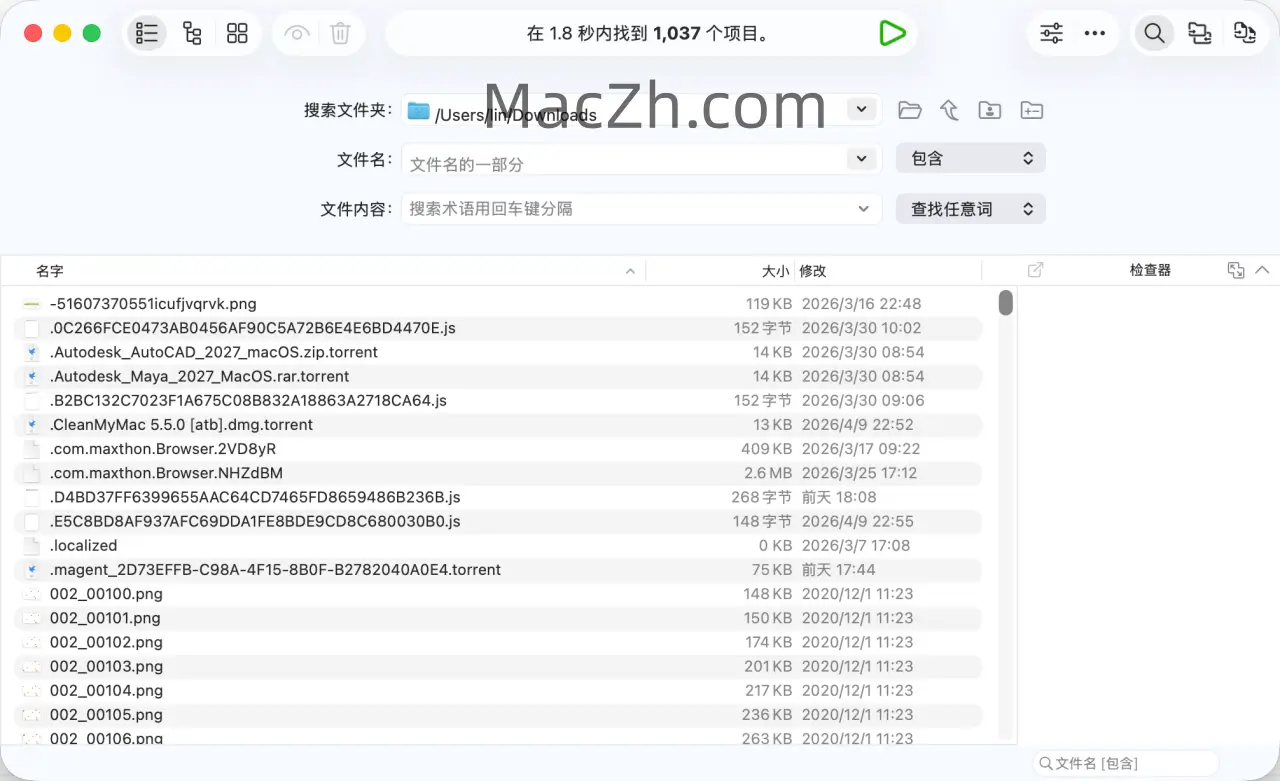Sort results by 大小 column header

coord(775,271)
